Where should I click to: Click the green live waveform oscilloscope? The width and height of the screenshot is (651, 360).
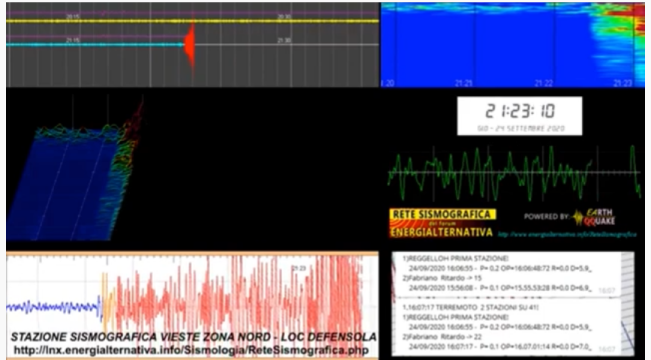(515, 172)
